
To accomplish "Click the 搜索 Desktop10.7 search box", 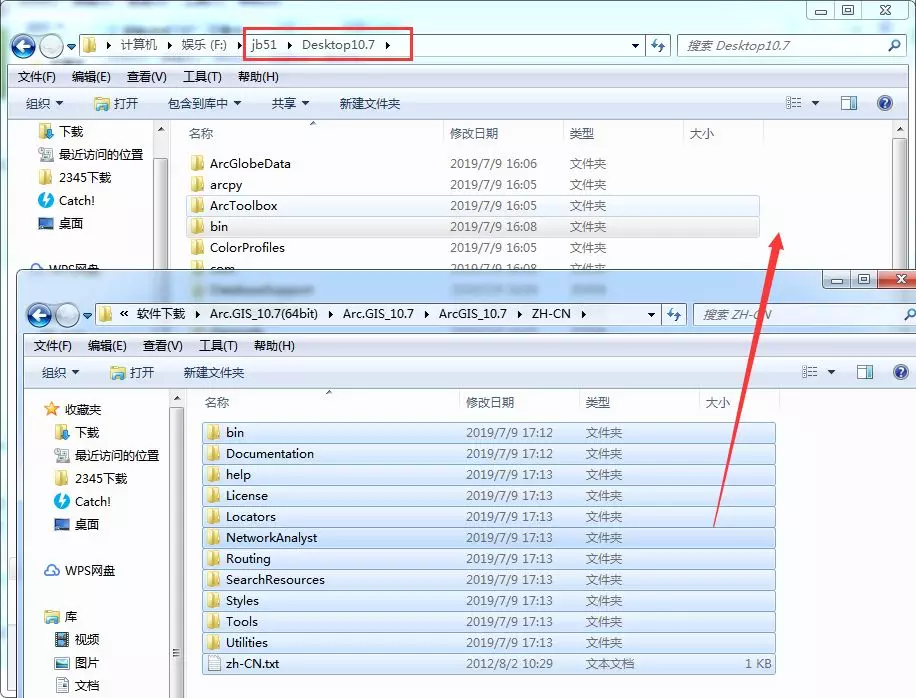I will [780, 45].
